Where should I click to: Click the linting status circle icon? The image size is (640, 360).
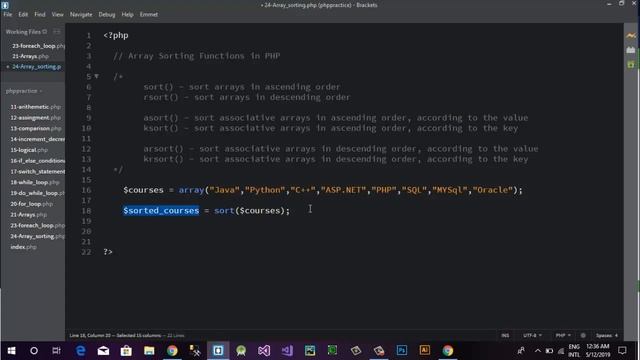click(x=583, y=336)
